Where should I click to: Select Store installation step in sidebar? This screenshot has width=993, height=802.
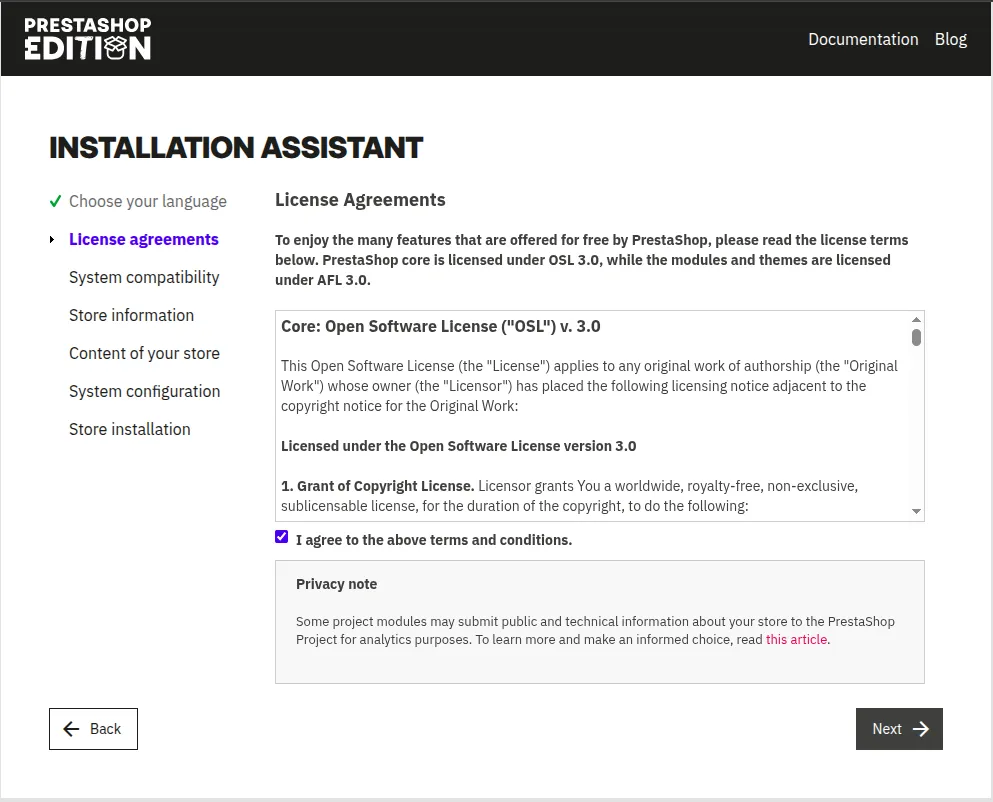coord(129,430)
